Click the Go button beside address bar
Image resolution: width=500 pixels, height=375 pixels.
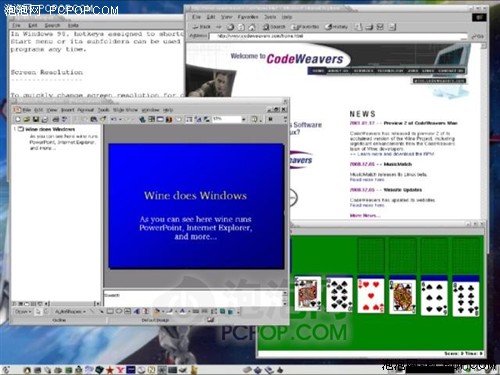pos(477,36)
